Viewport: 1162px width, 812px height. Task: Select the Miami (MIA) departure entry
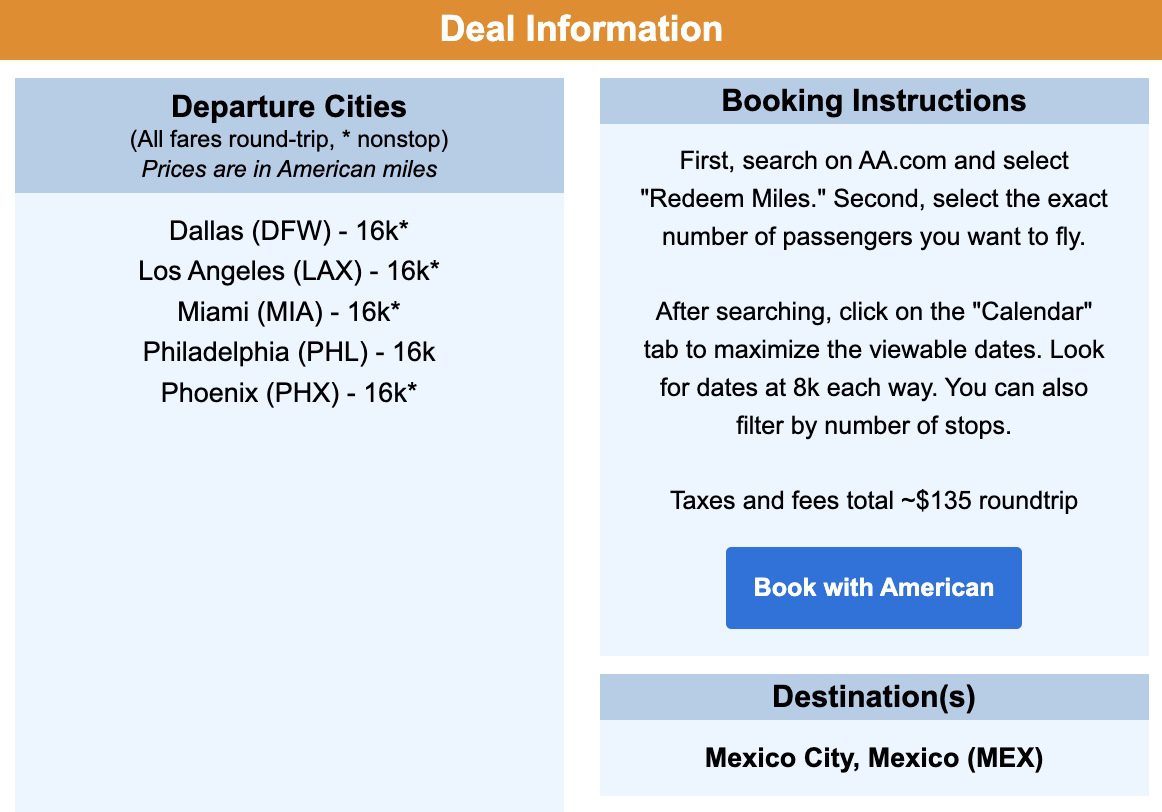289,312
